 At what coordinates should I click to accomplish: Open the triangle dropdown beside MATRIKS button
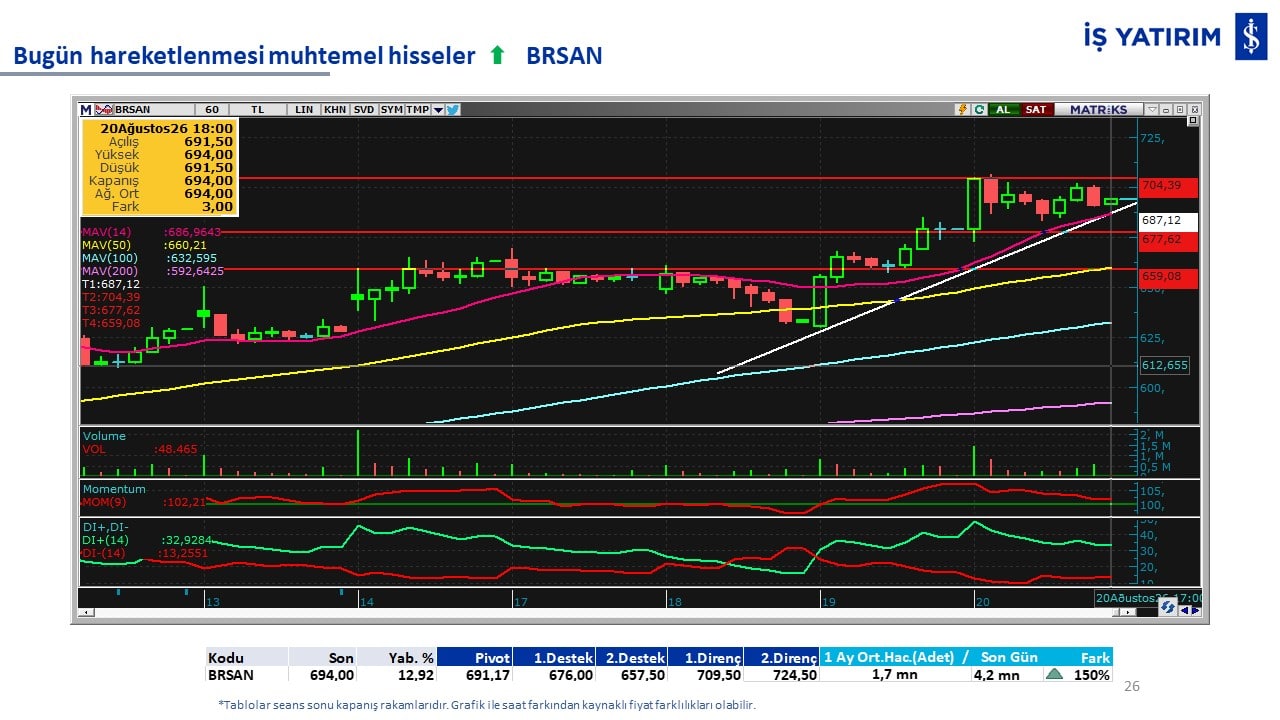1152,109
